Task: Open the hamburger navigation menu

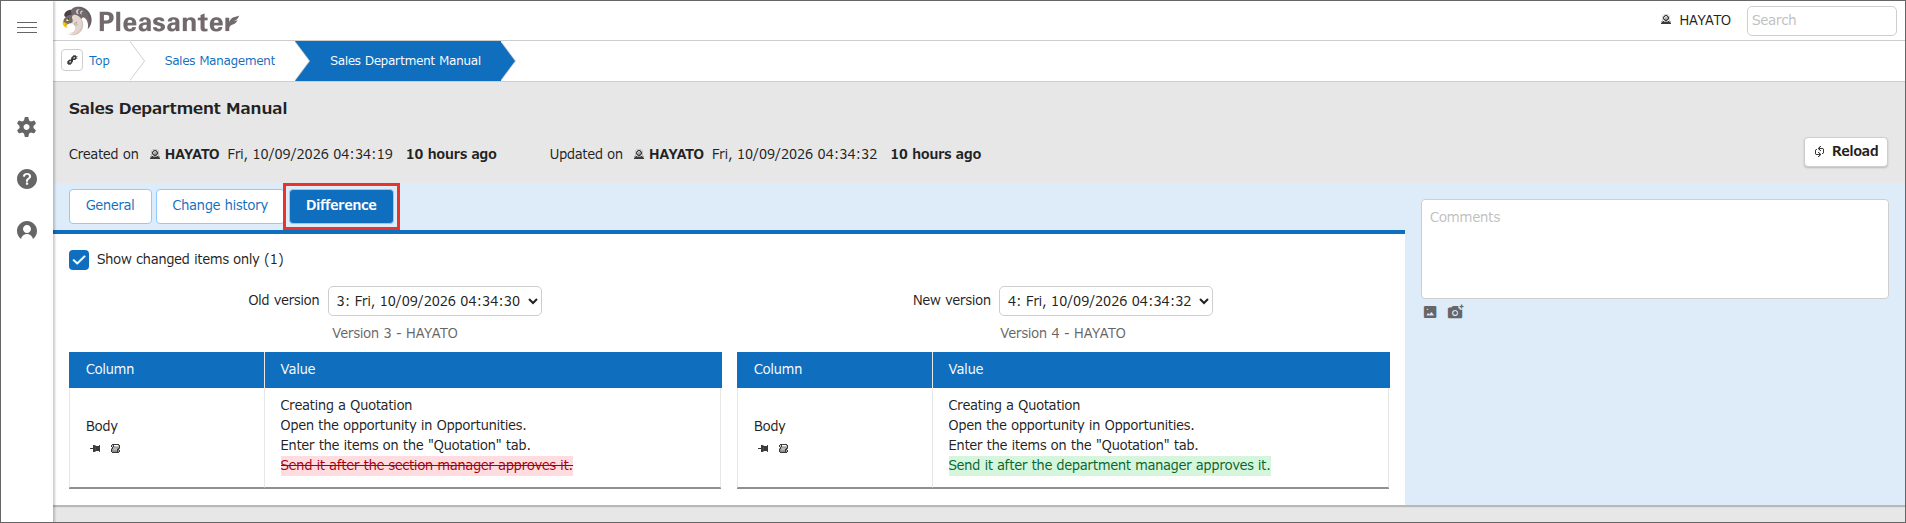Action: [27, 27]
